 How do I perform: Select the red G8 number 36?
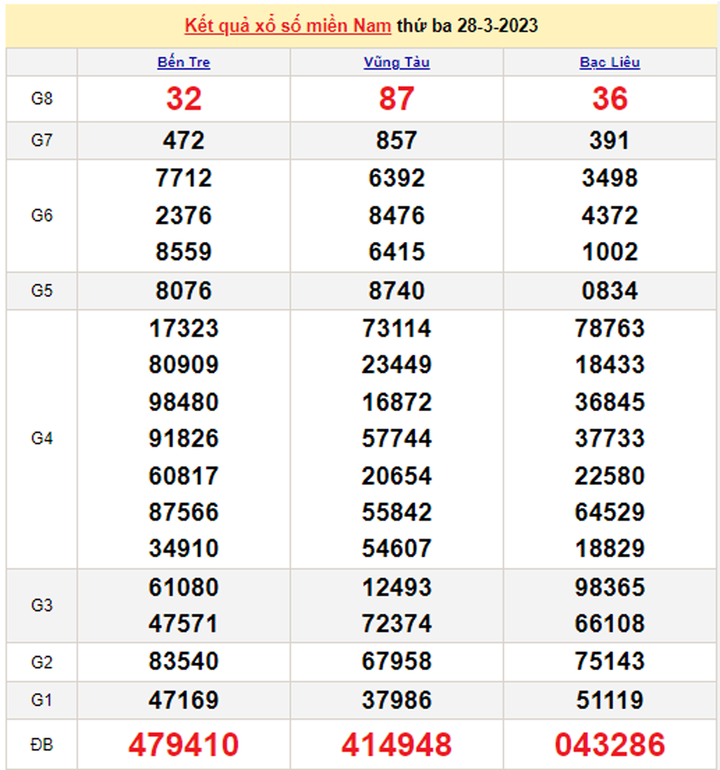click(610, 98)
